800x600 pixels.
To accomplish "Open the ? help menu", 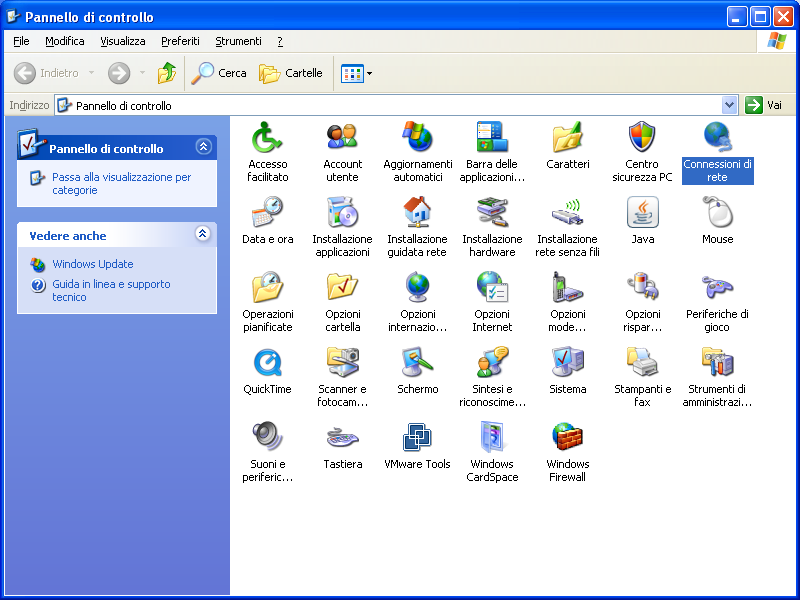I will click(280, 41).
